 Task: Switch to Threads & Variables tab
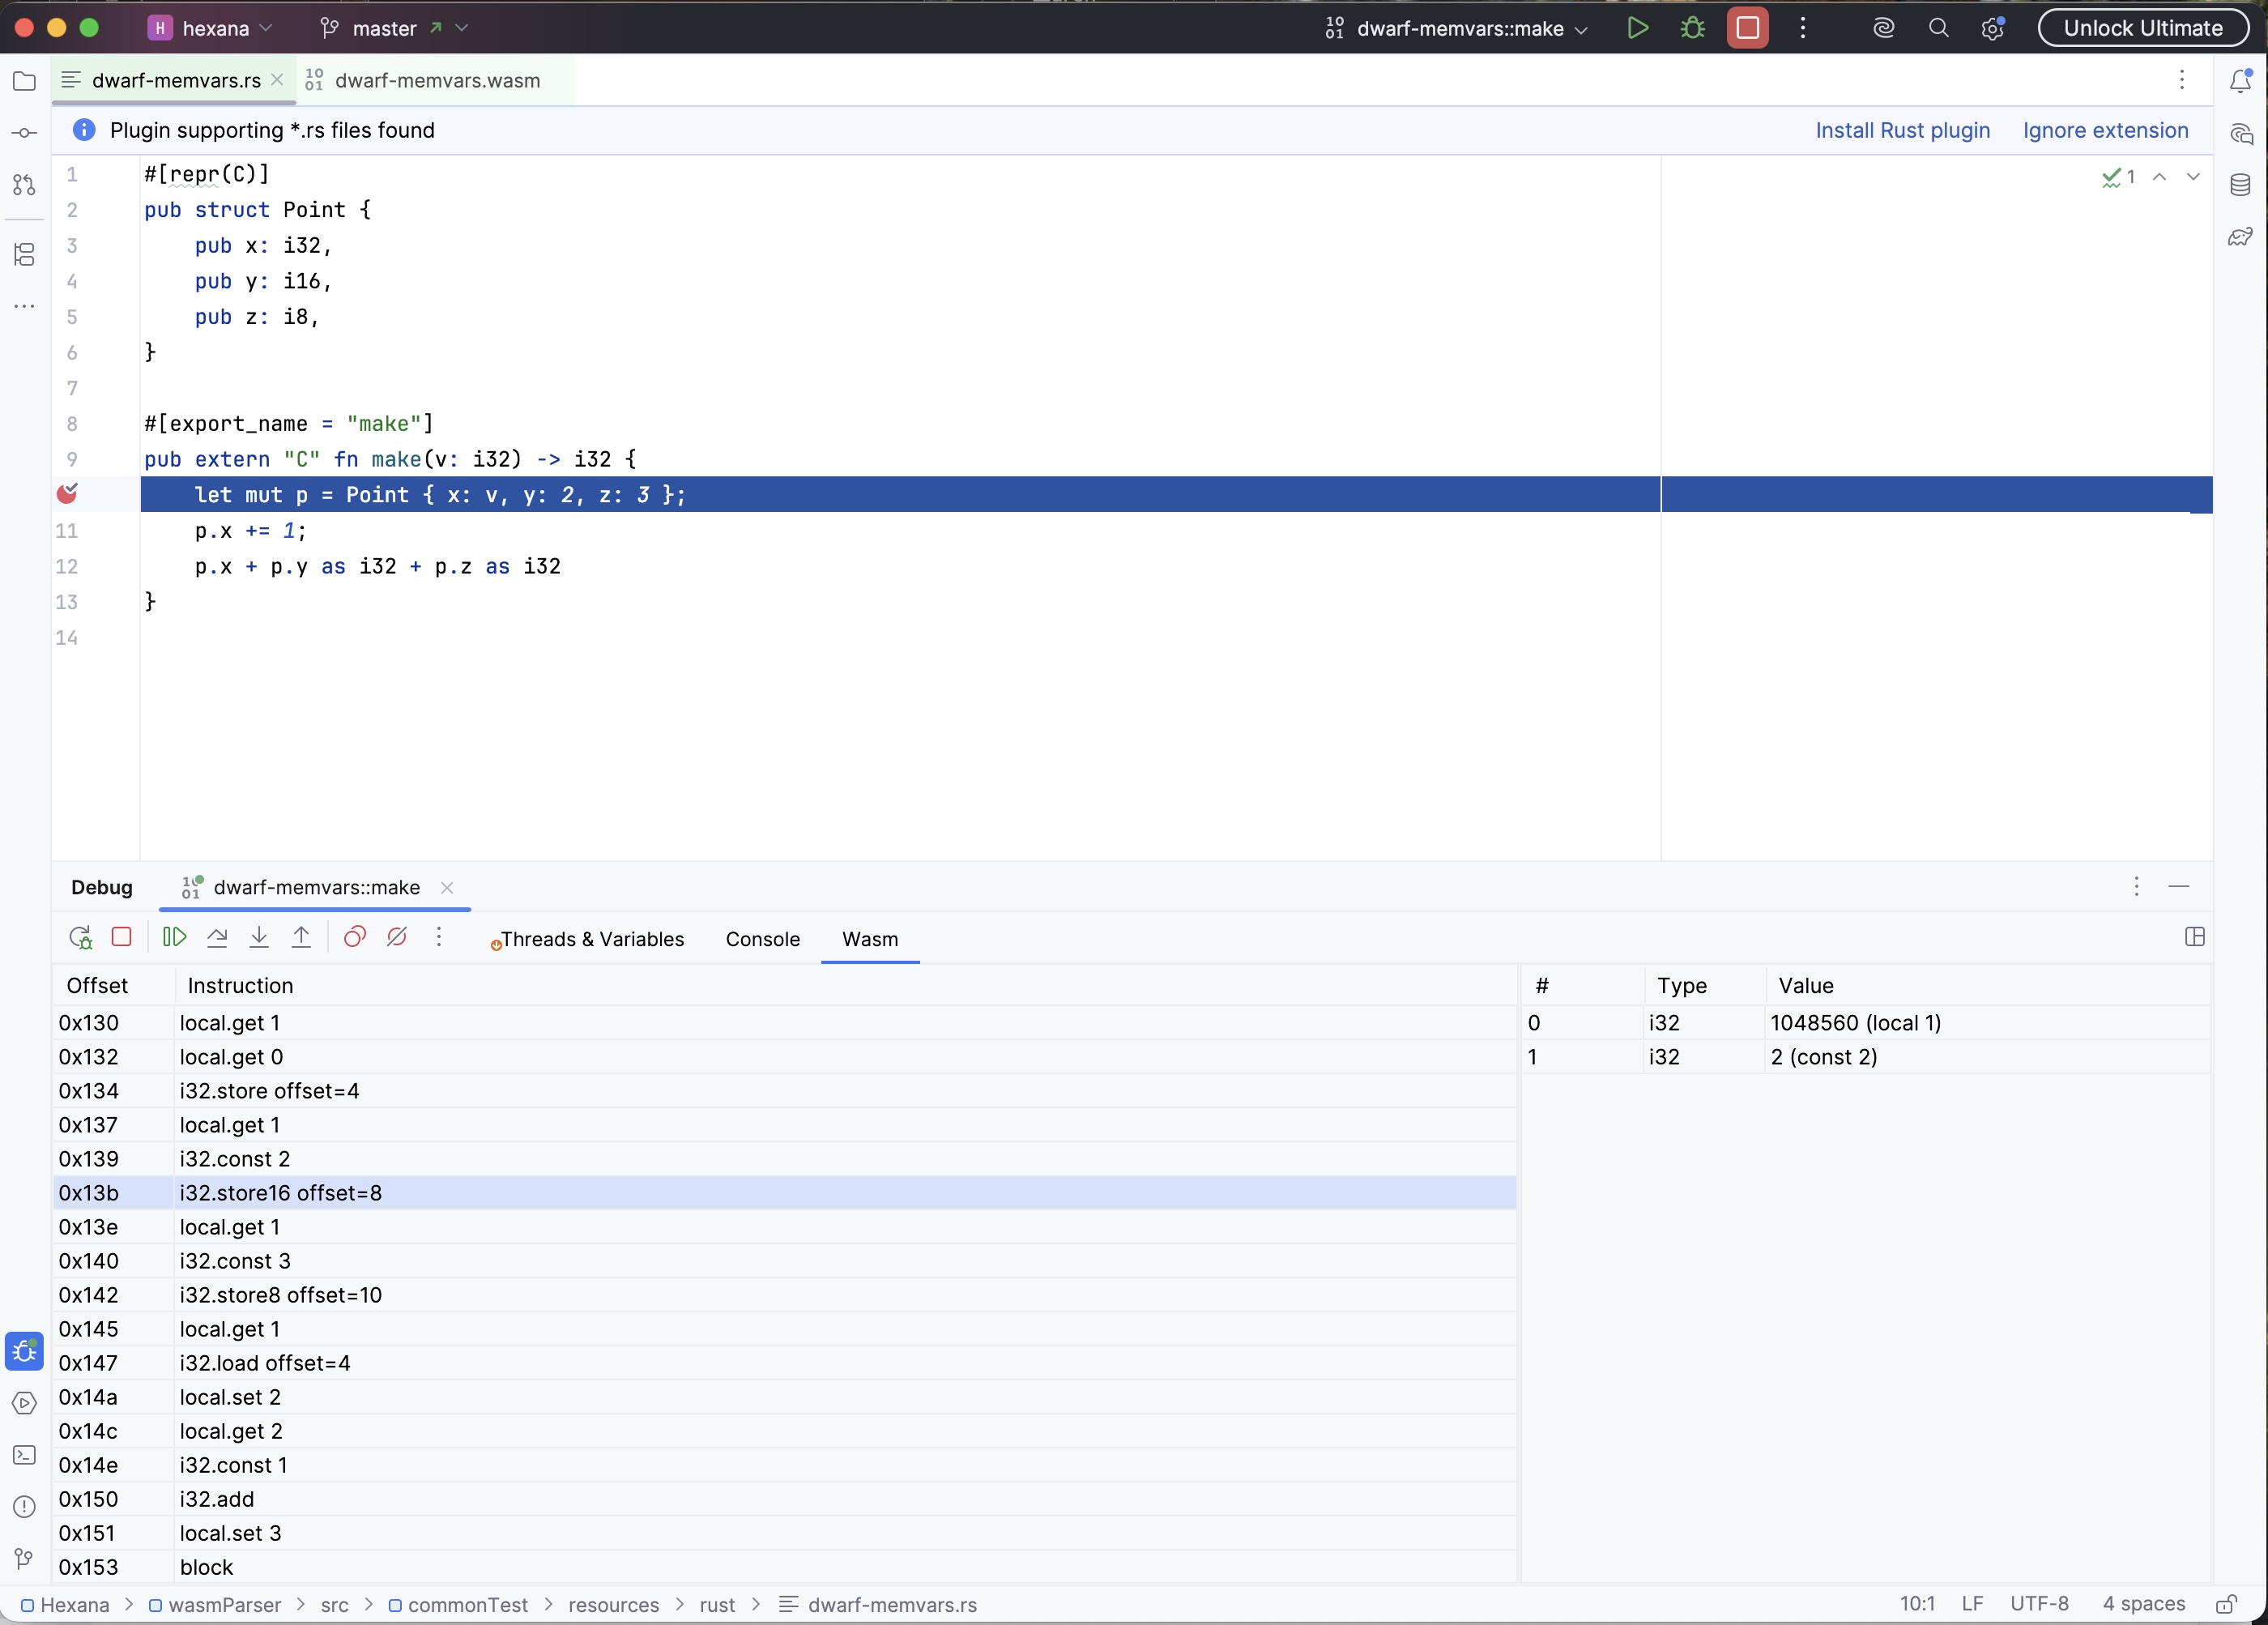pos(592,939)
